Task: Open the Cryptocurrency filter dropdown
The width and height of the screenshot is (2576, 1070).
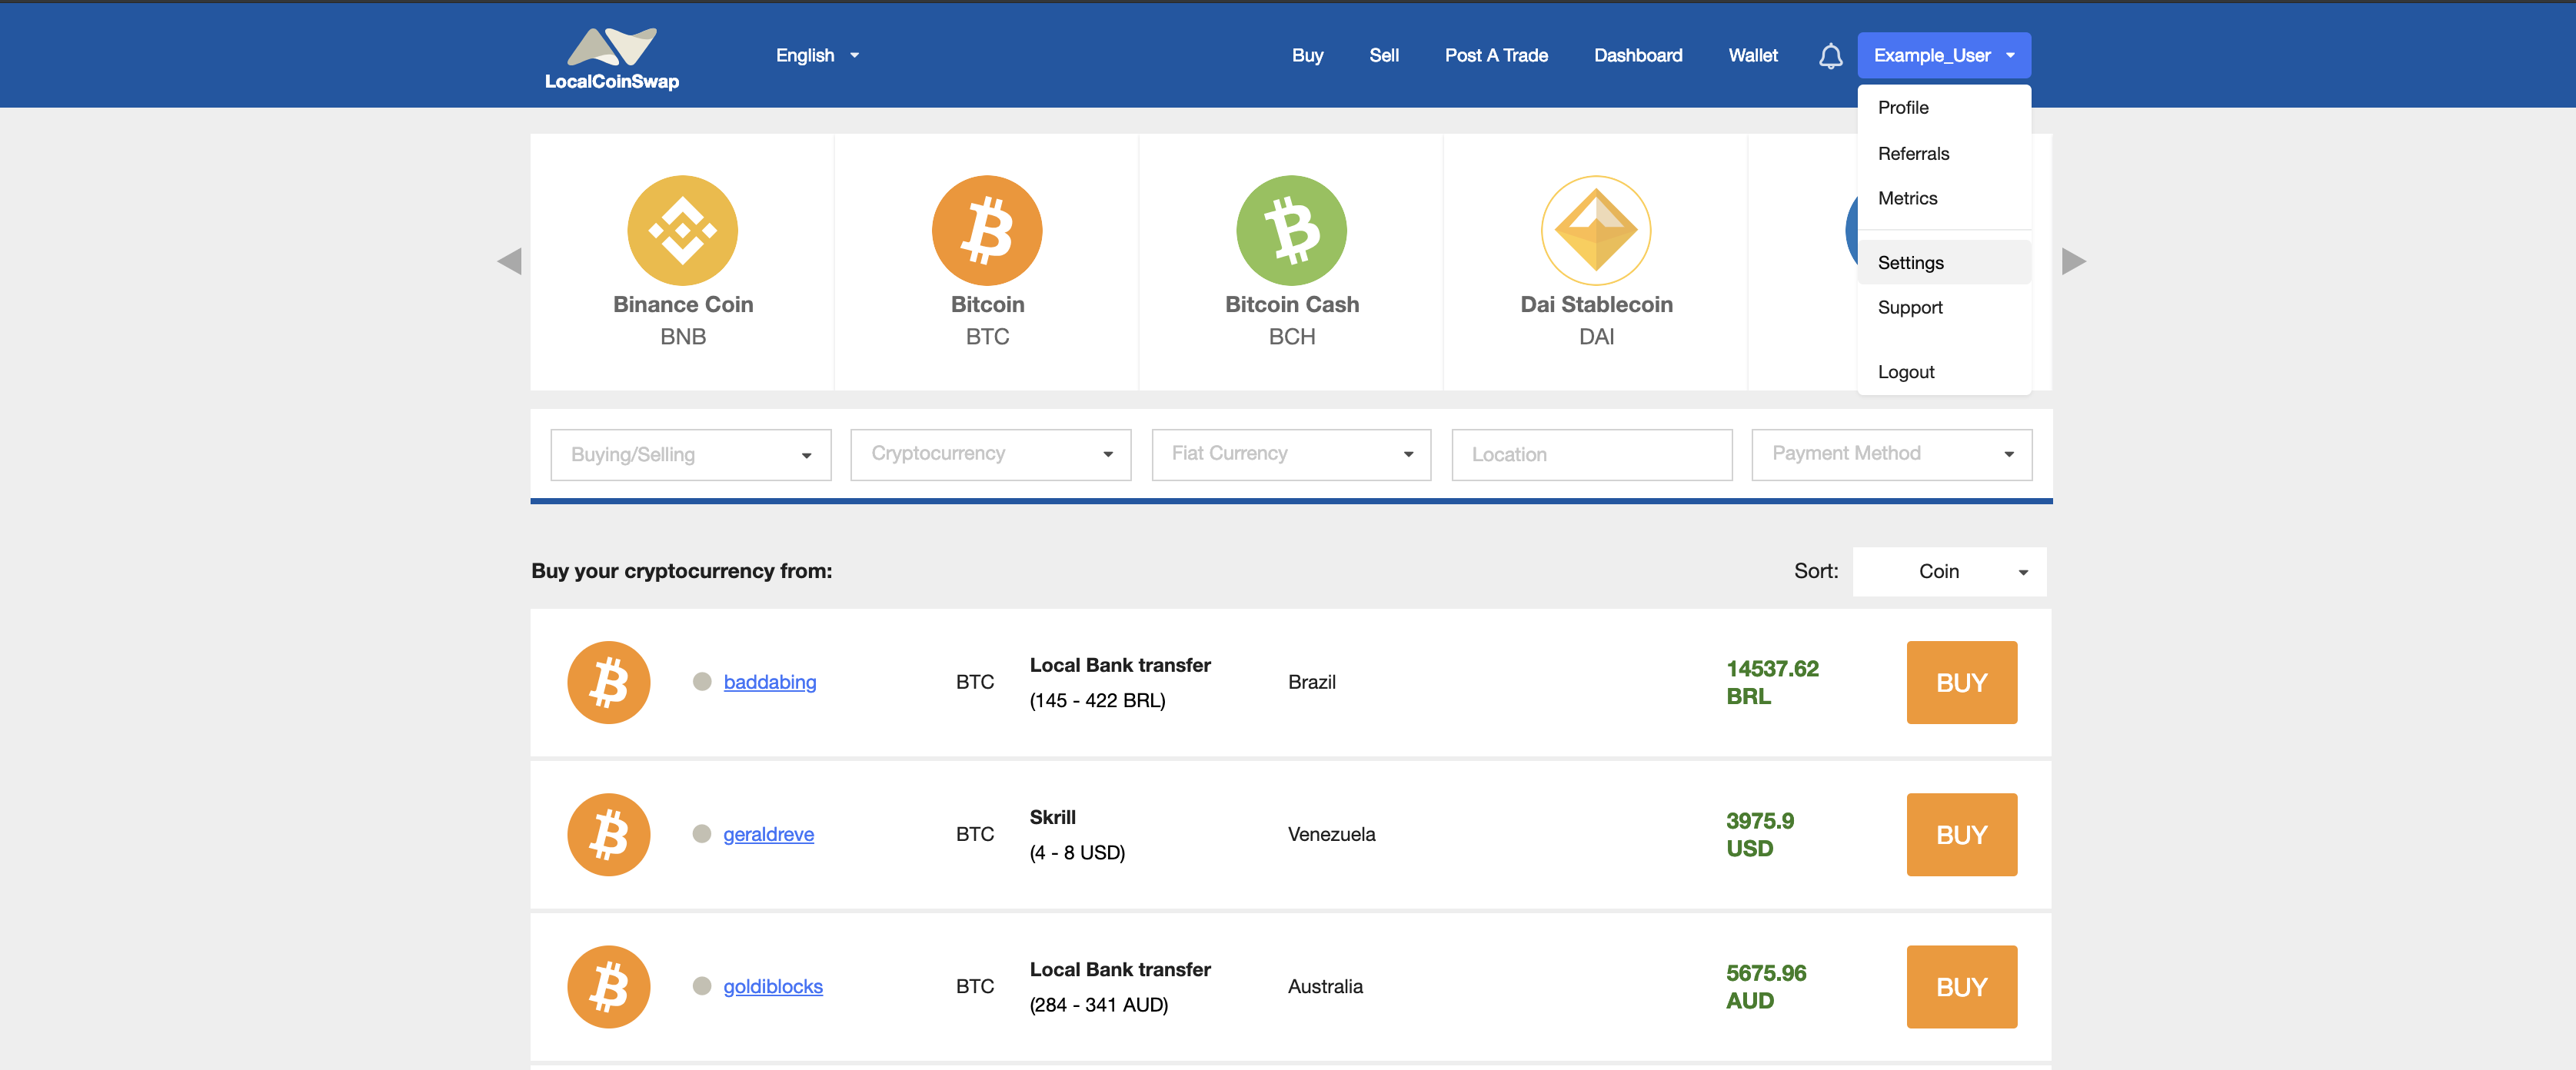Action: click(990, 454)
